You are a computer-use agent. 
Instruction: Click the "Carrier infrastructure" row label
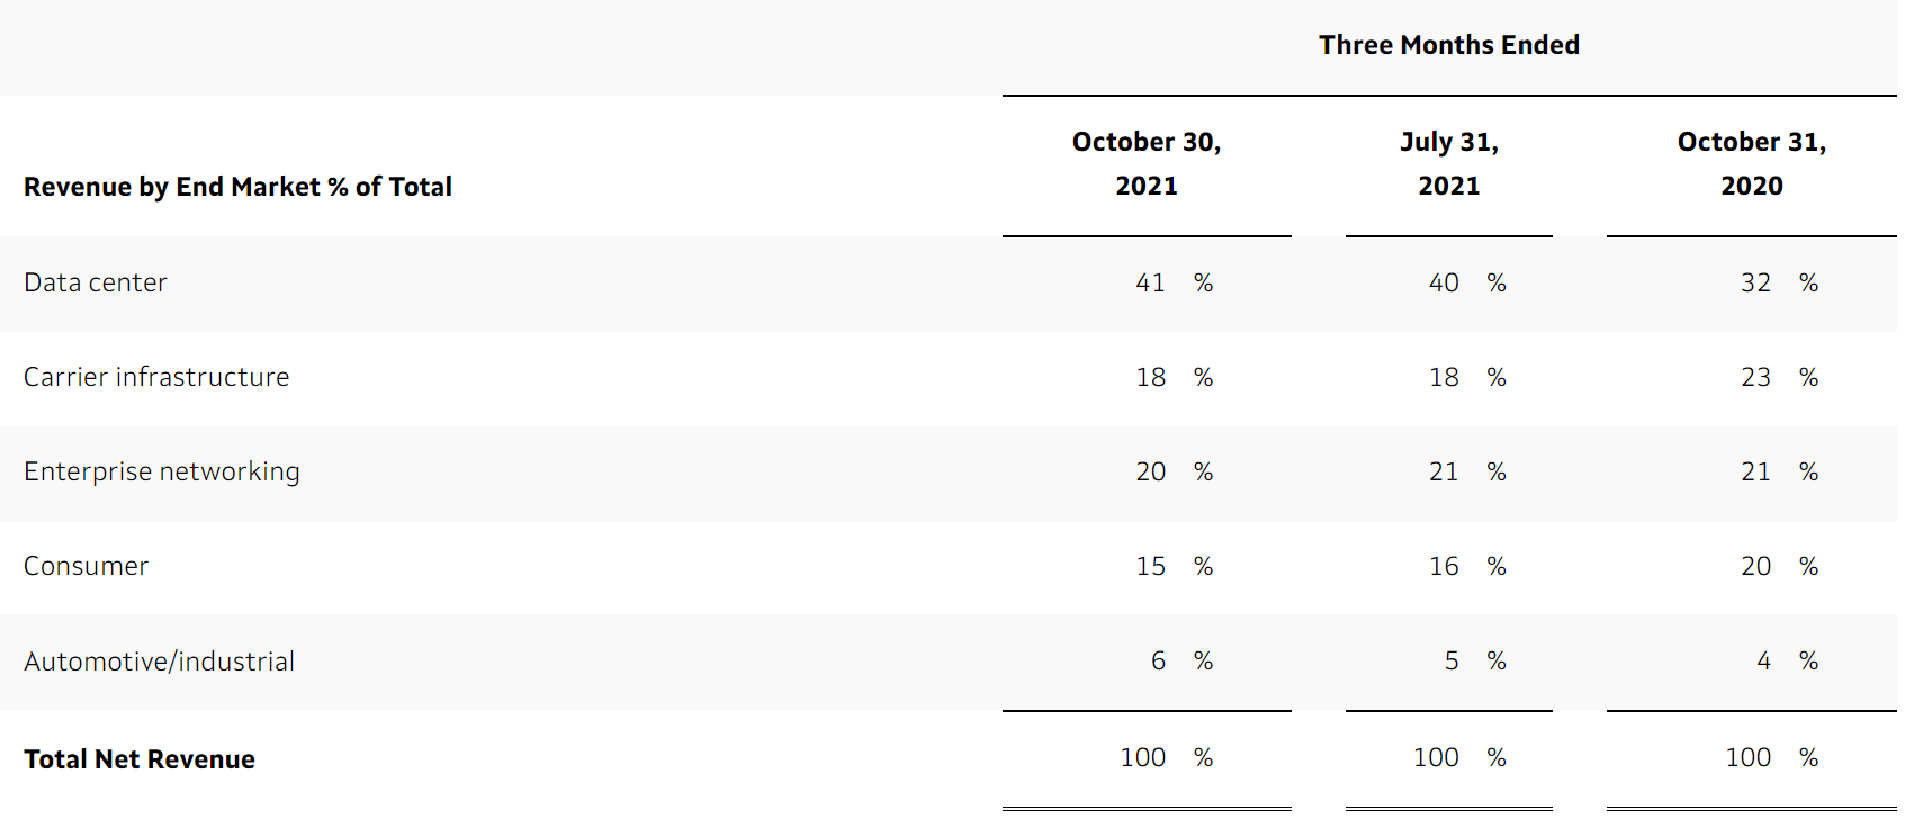(x=156, y=377)
